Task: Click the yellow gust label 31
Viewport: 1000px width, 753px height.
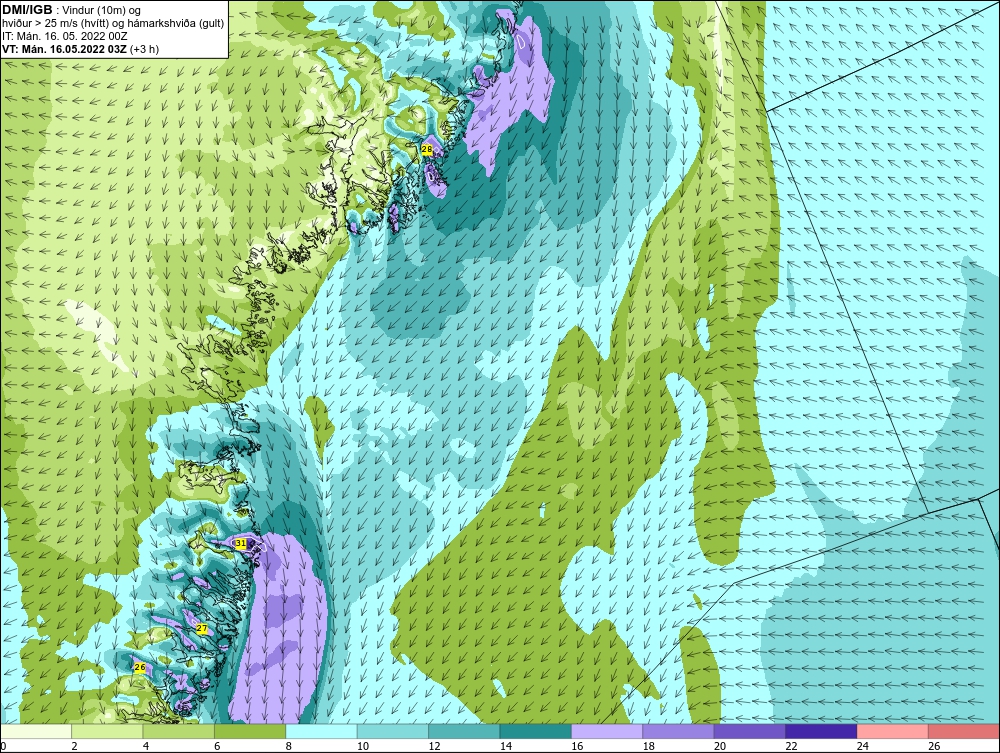Action: click(240, 543)
